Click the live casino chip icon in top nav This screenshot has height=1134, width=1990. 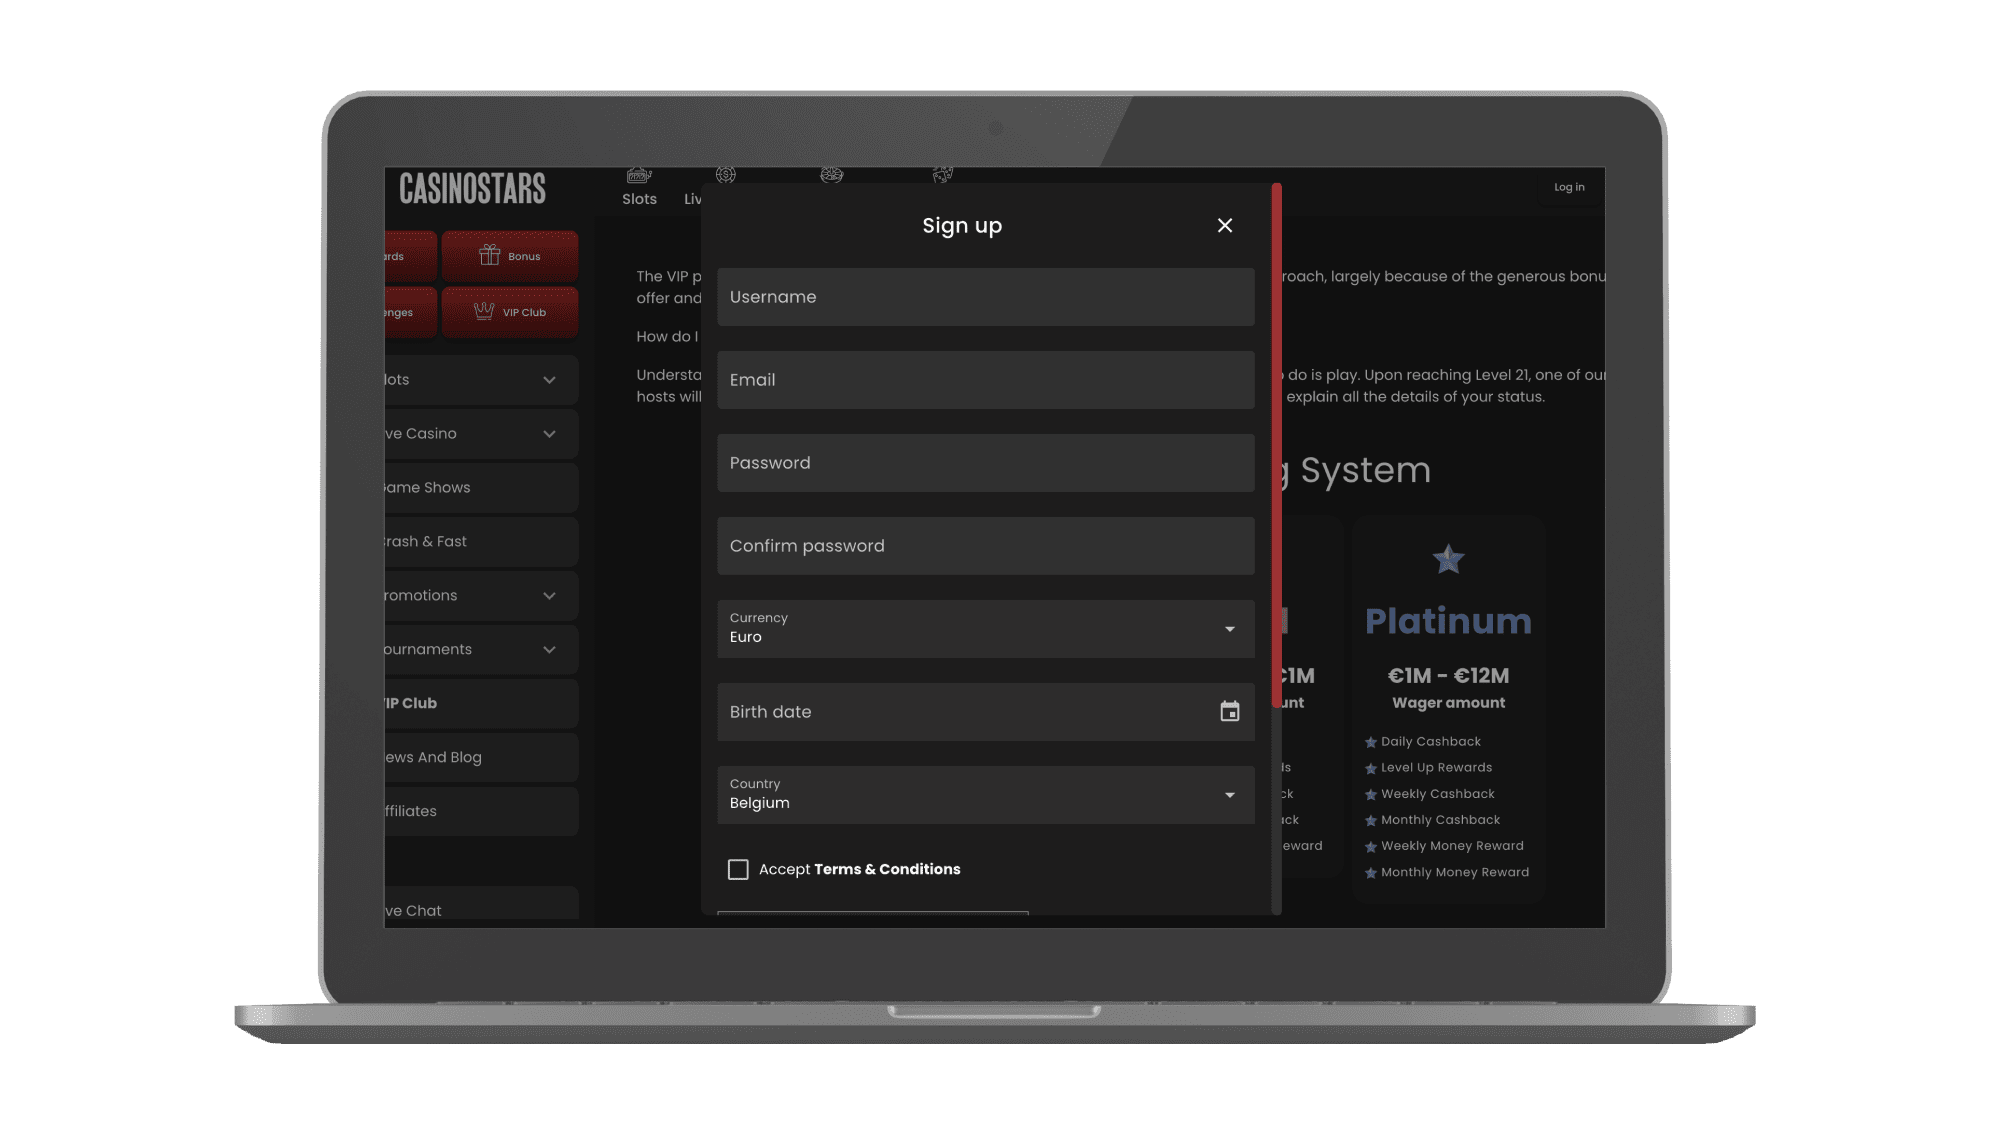pos(726,175)
